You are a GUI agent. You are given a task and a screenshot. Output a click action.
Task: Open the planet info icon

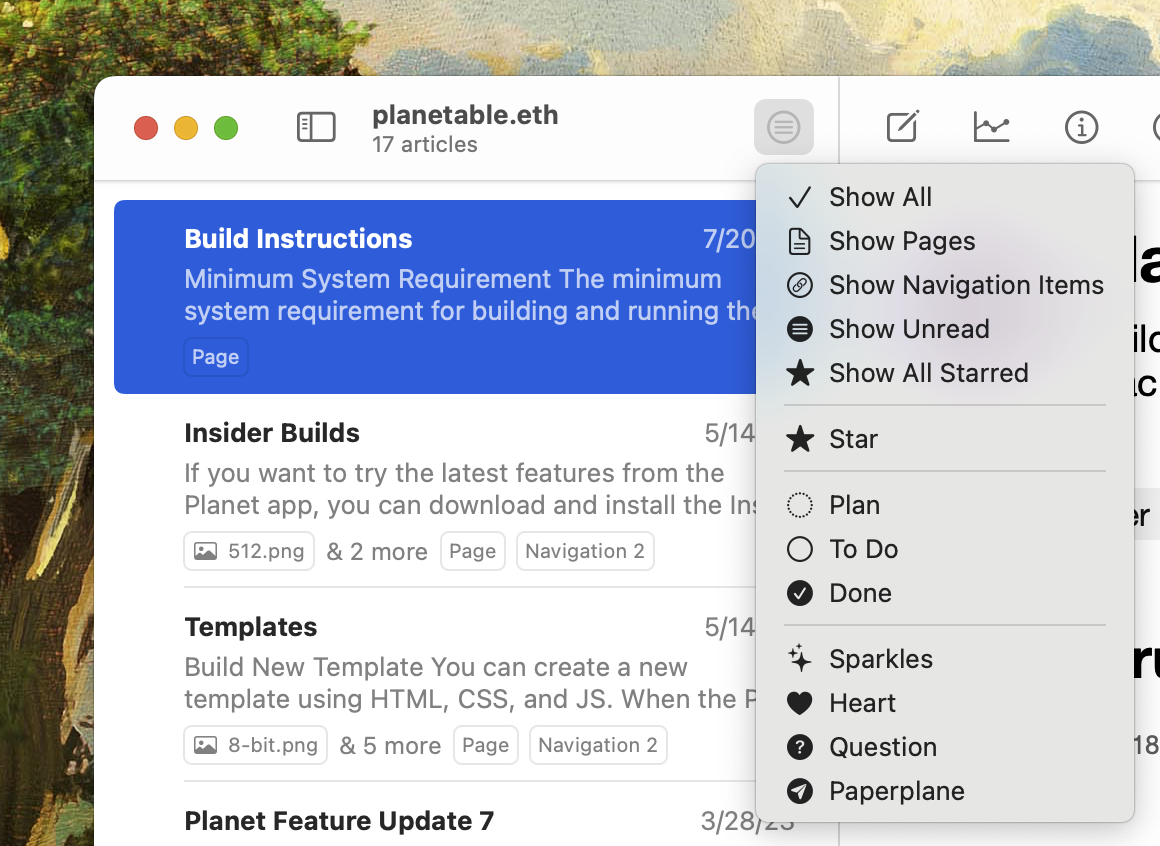point(1081,127)
